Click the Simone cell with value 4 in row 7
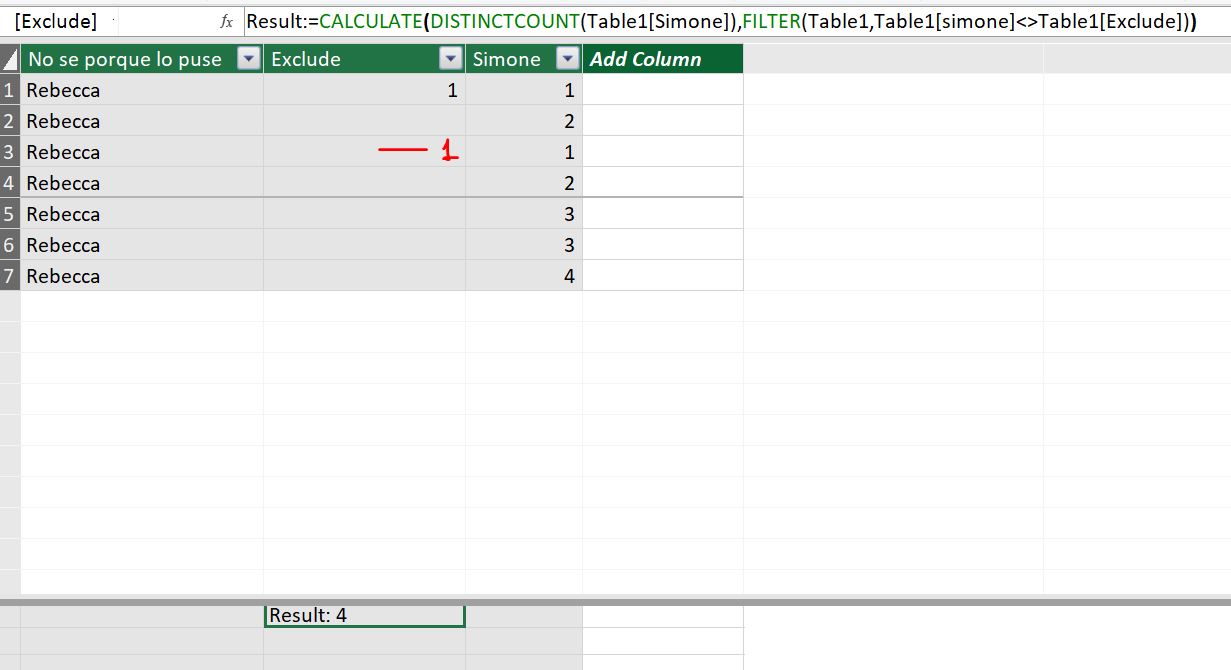Screen dimensions: 1231x670 tap(524, 276)
